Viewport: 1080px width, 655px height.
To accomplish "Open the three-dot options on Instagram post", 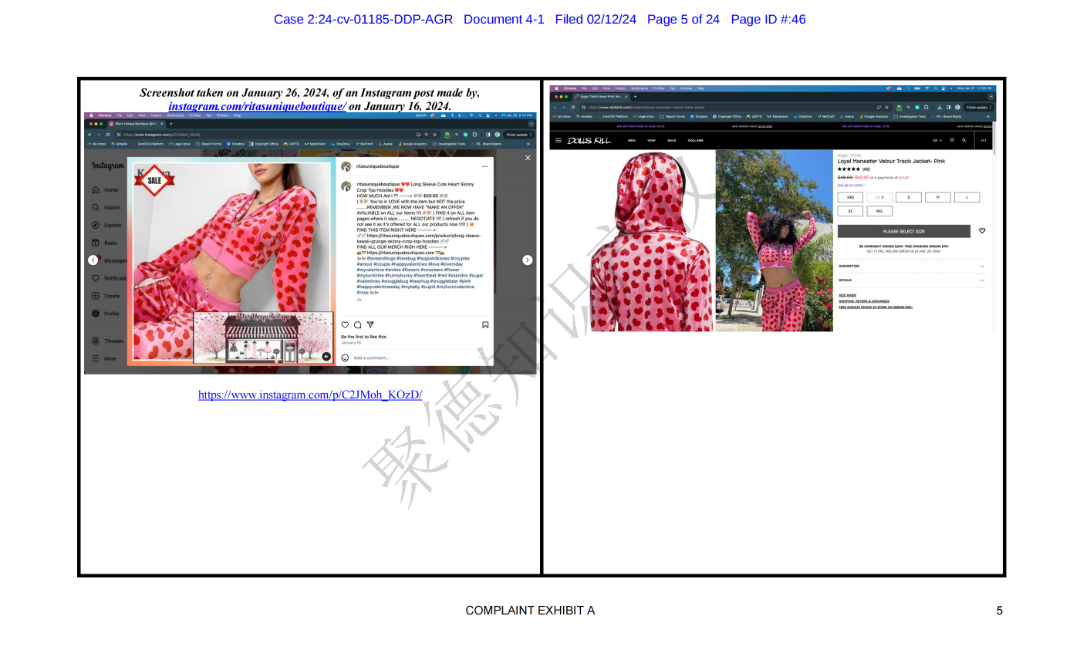I will (485, 167).
